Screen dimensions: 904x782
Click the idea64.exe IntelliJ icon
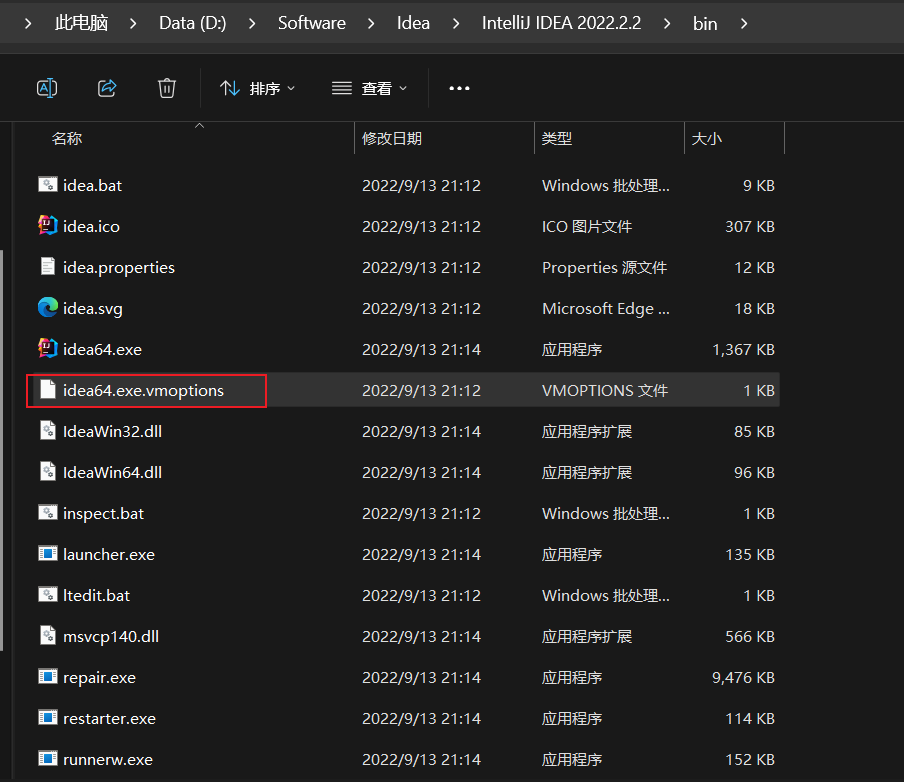(48, 348)
